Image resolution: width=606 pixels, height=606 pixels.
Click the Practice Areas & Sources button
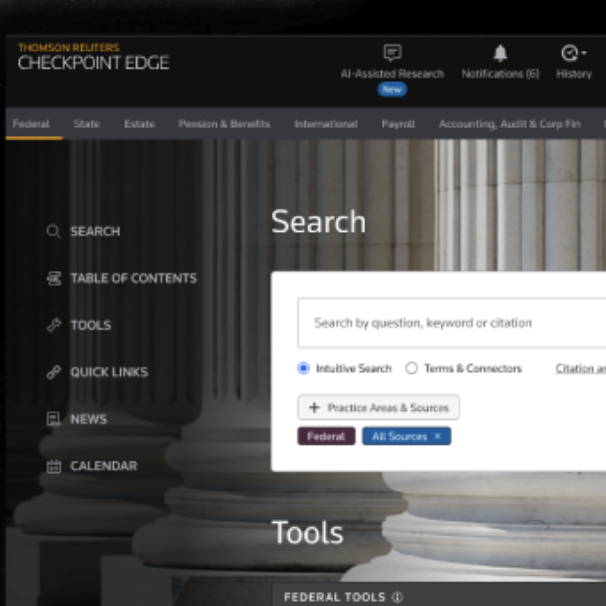click(x=378, y=407)
